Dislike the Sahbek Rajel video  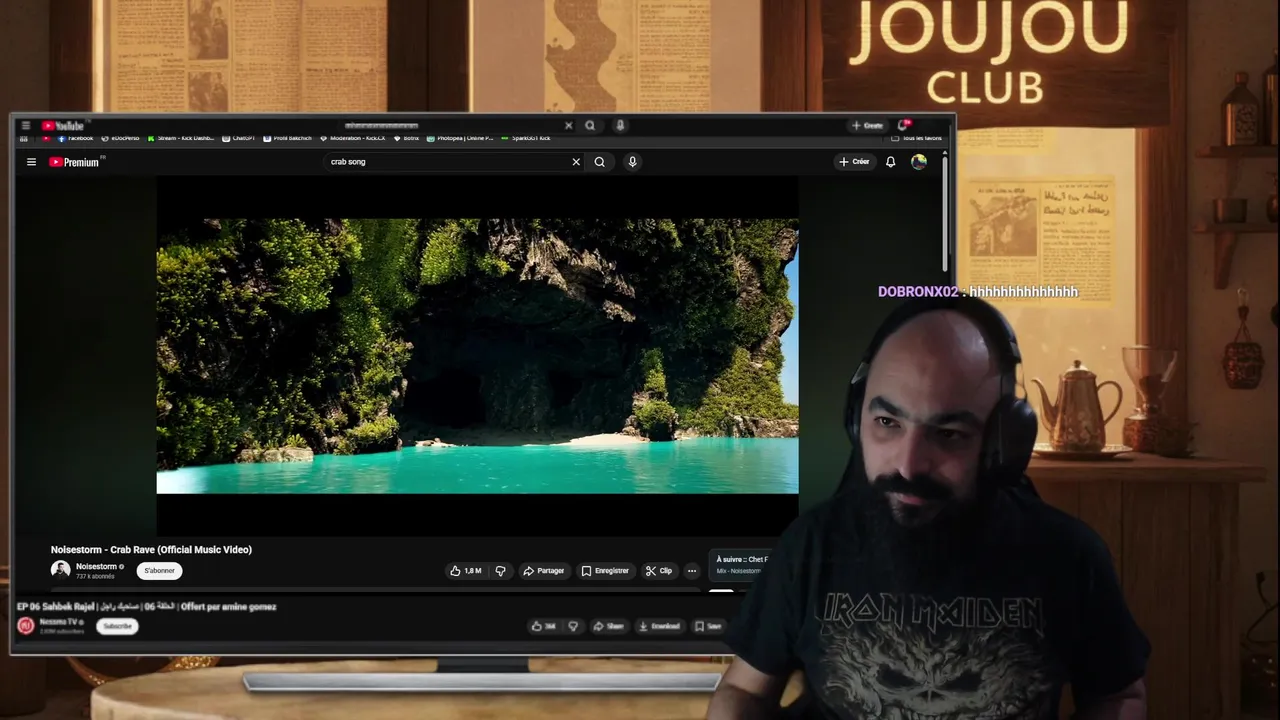573,626
